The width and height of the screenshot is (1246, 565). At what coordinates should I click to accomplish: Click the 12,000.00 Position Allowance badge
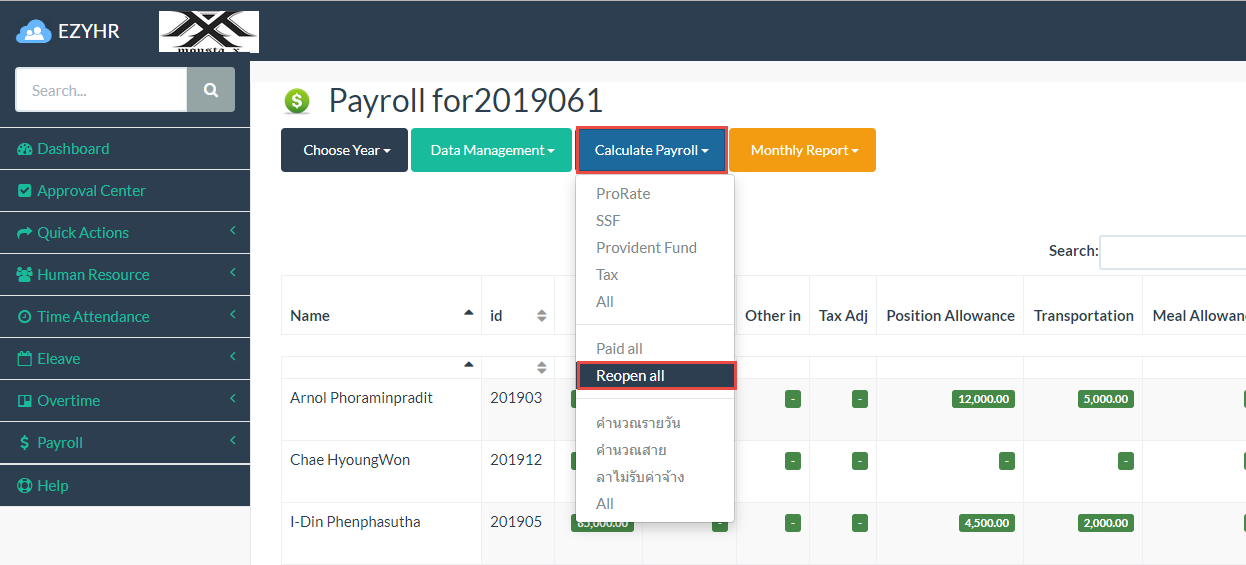click(x=983, y=399)
